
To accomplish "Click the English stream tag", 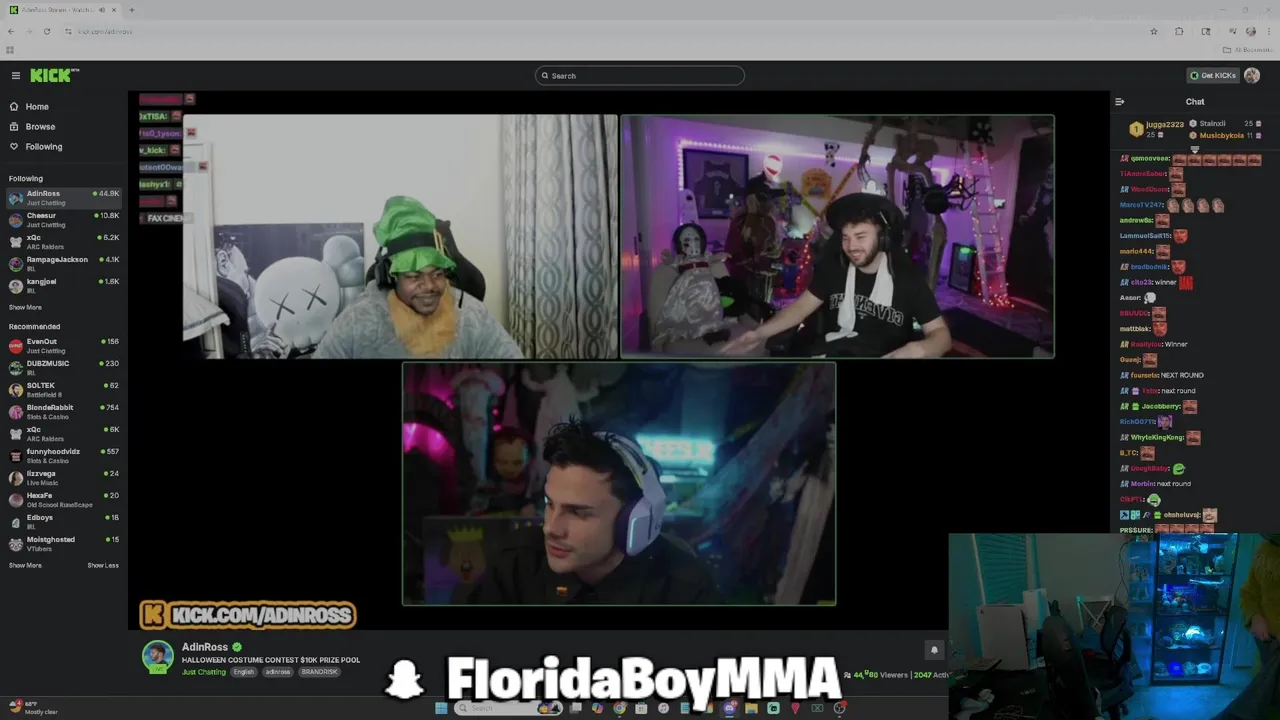I will click(x=244, y=672).
